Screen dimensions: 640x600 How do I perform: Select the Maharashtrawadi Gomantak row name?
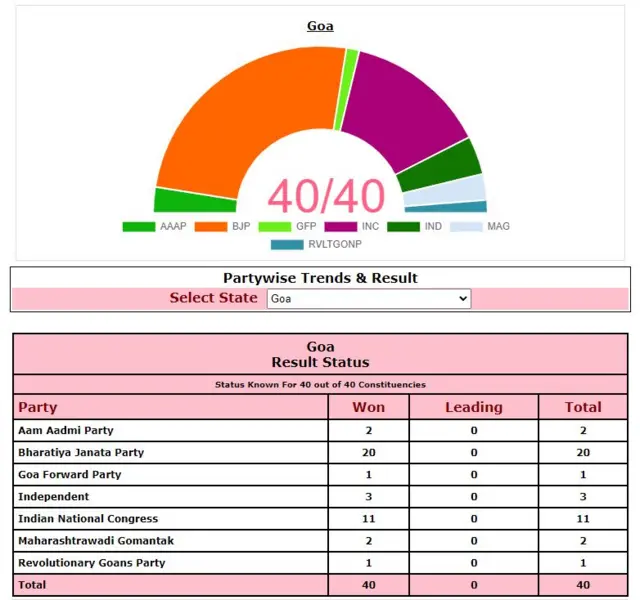coord(96,540)
